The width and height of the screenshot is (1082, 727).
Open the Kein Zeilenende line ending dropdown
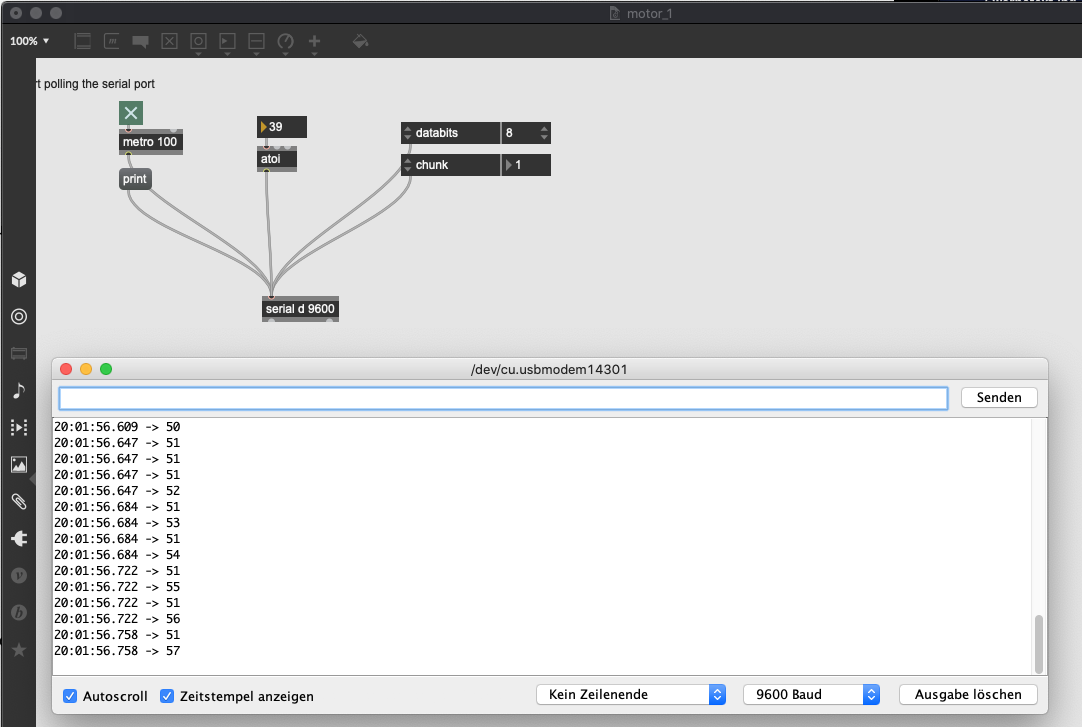pyautogui.click(x=631, y=695)
